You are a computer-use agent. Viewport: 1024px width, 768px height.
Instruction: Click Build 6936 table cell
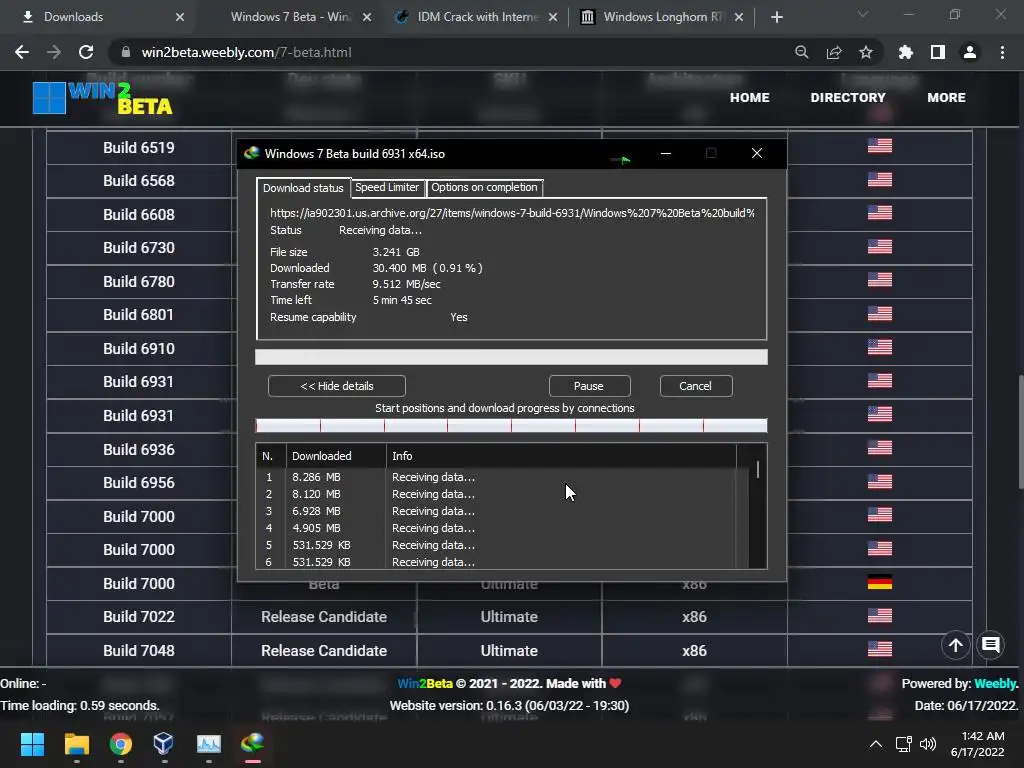click(138, 450)
